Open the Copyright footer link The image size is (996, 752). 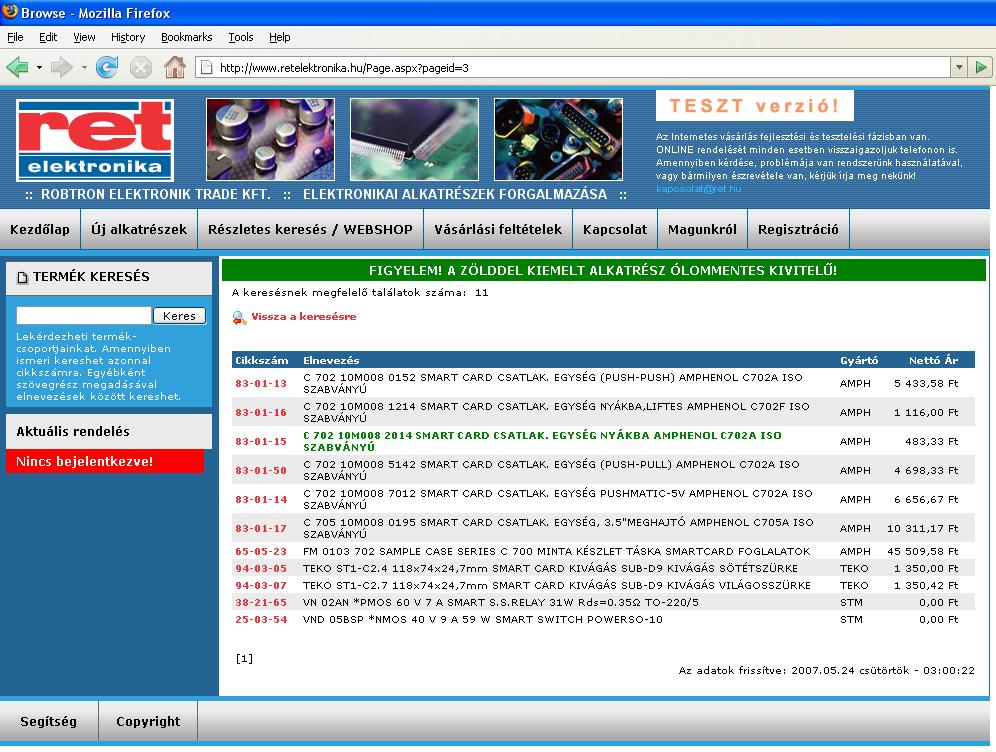pyautogui.click(x=148, y=721)
